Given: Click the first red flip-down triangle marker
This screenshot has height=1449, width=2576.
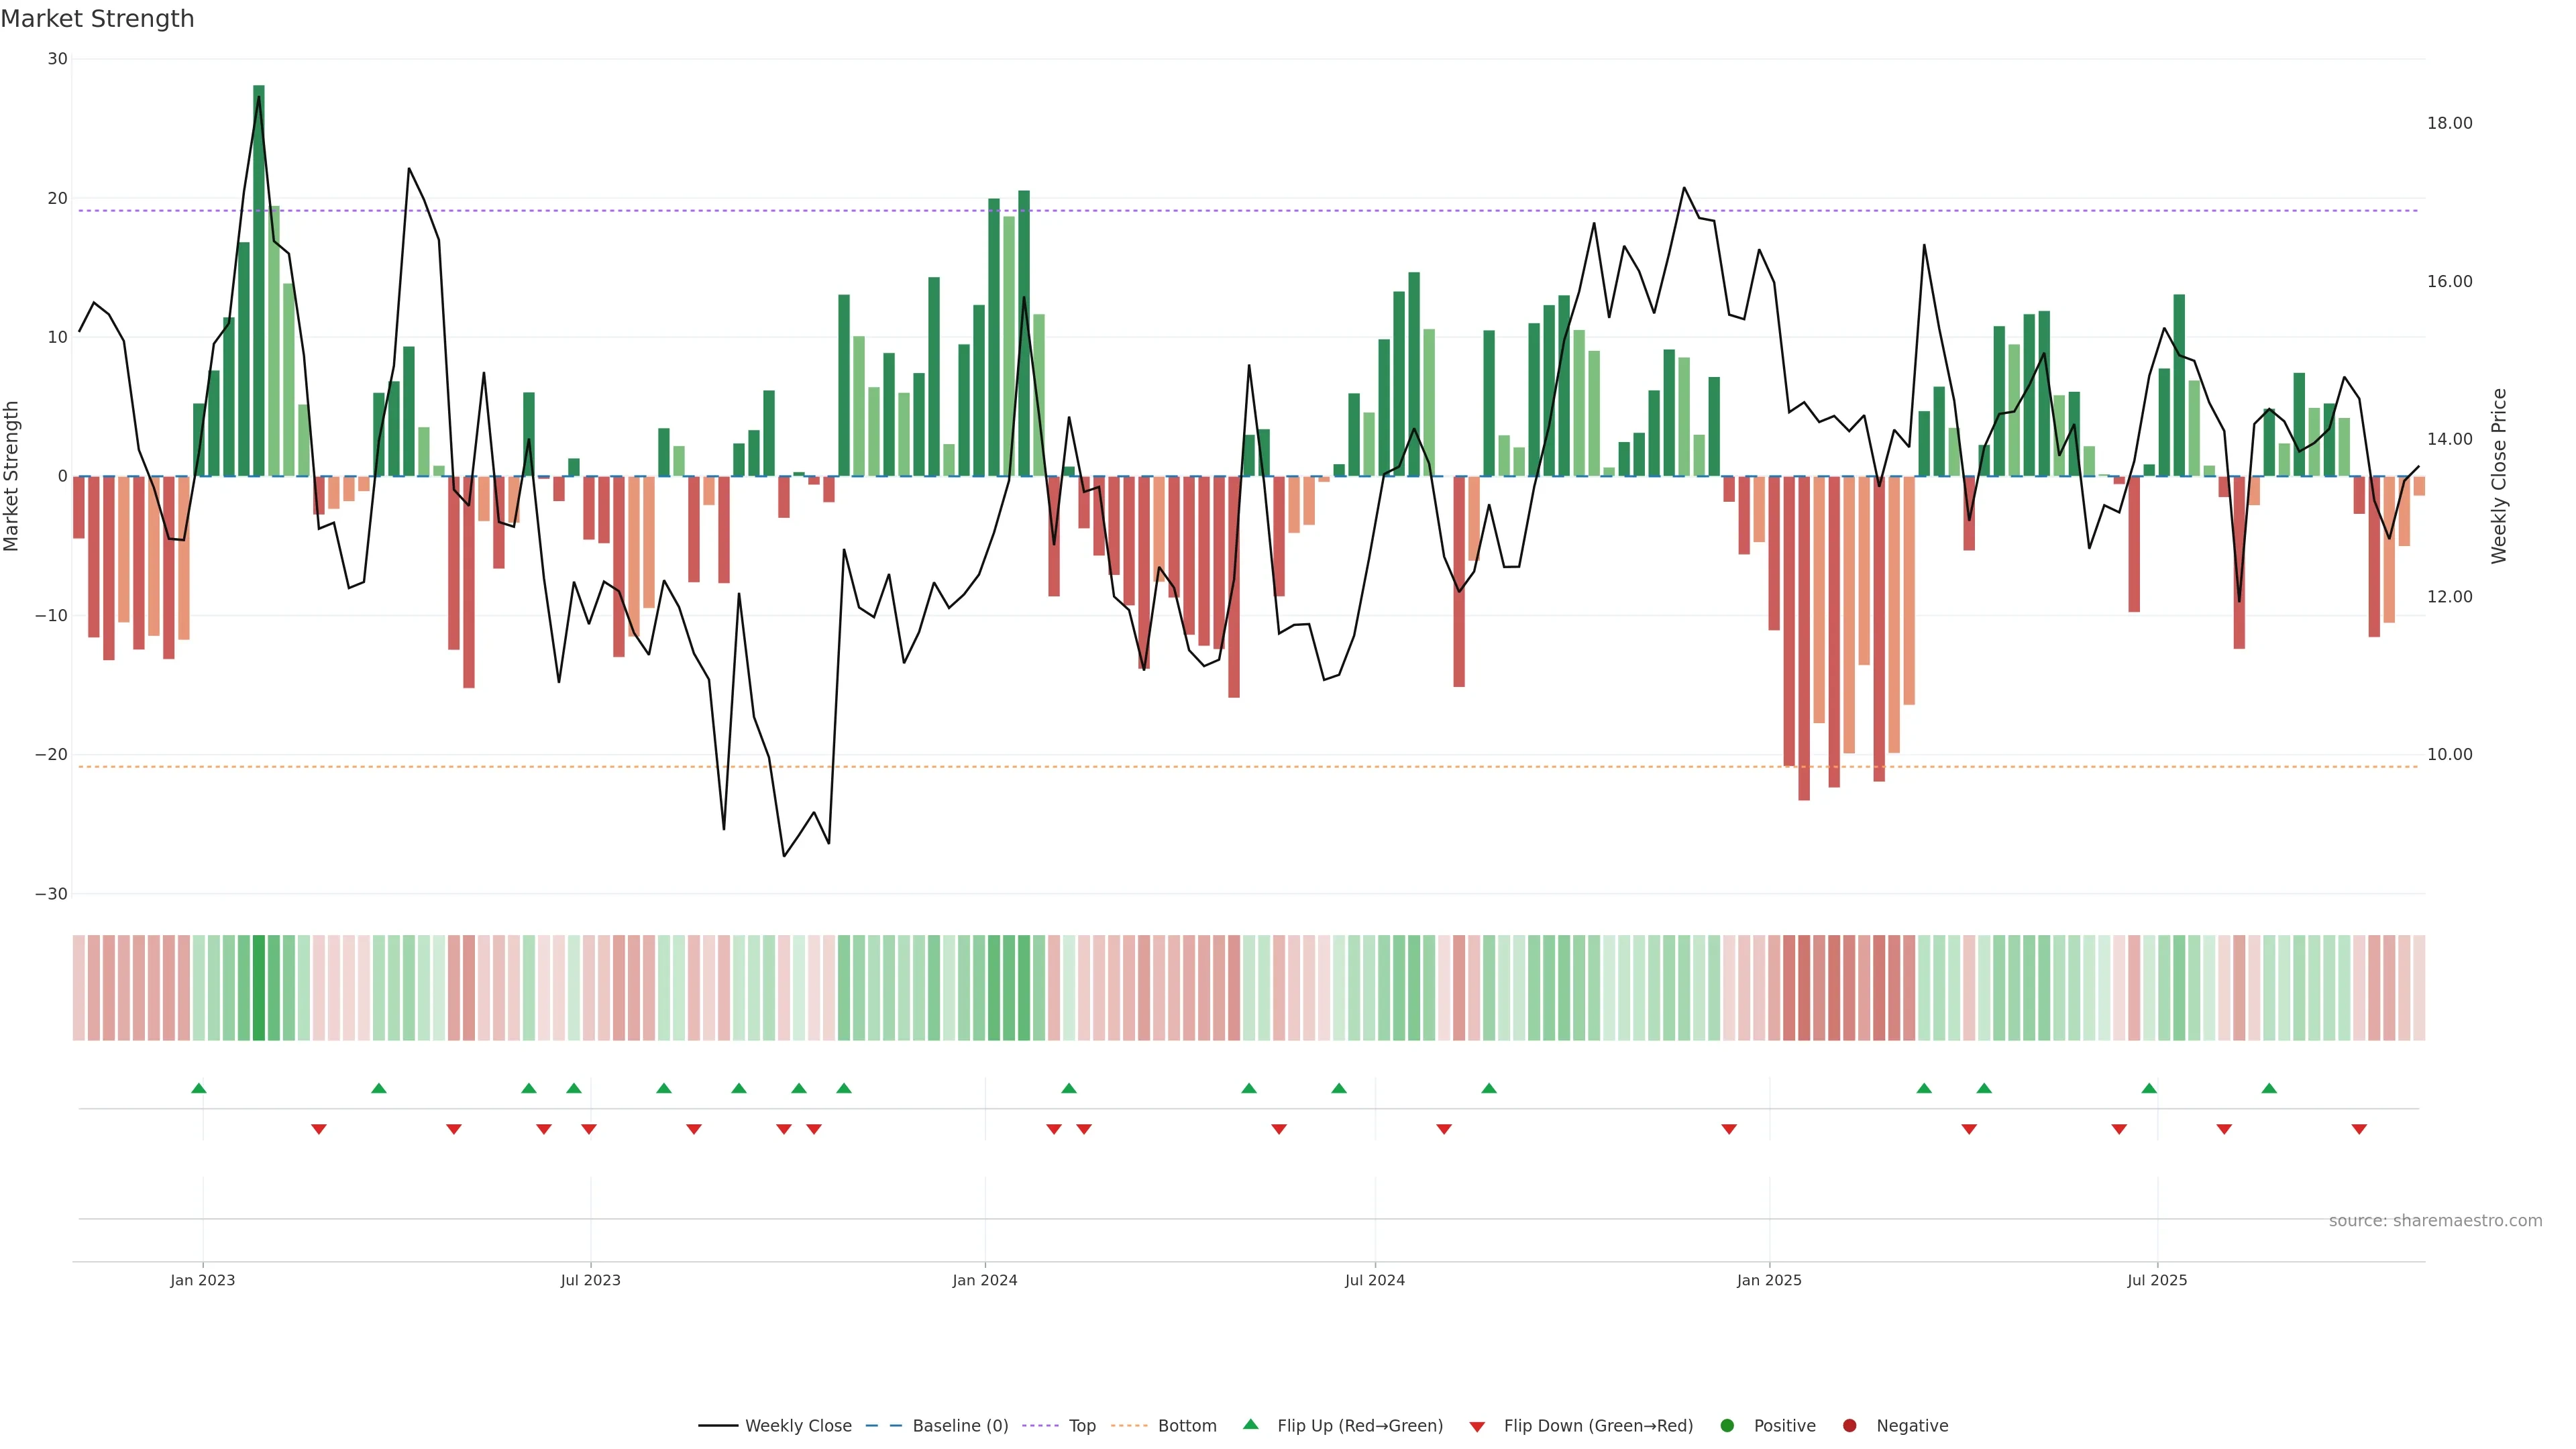Looking at the screenshot, I should tap(319, 1129).
